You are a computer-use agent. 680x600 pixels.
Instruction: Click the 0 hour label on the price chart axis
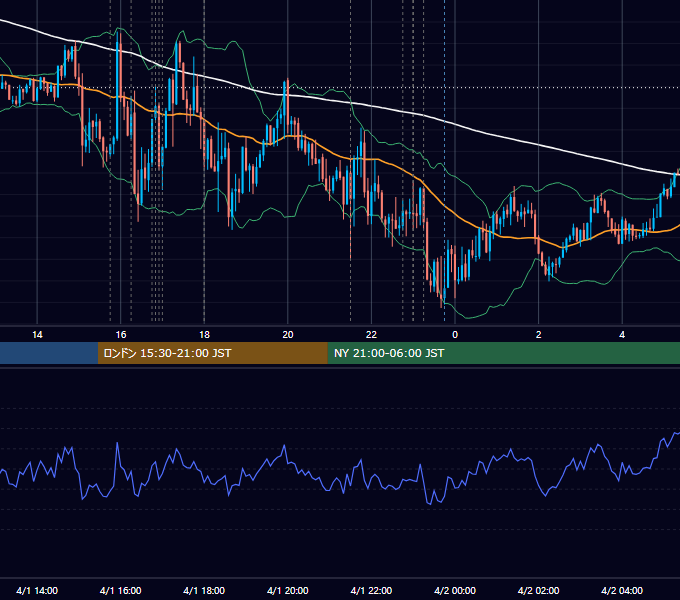point(455,335)
